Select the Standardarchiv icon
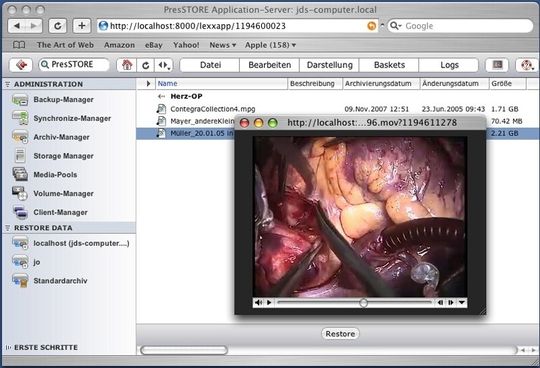Image resolution: width=540 pixels, height=368 pixels. click(20, 281)
